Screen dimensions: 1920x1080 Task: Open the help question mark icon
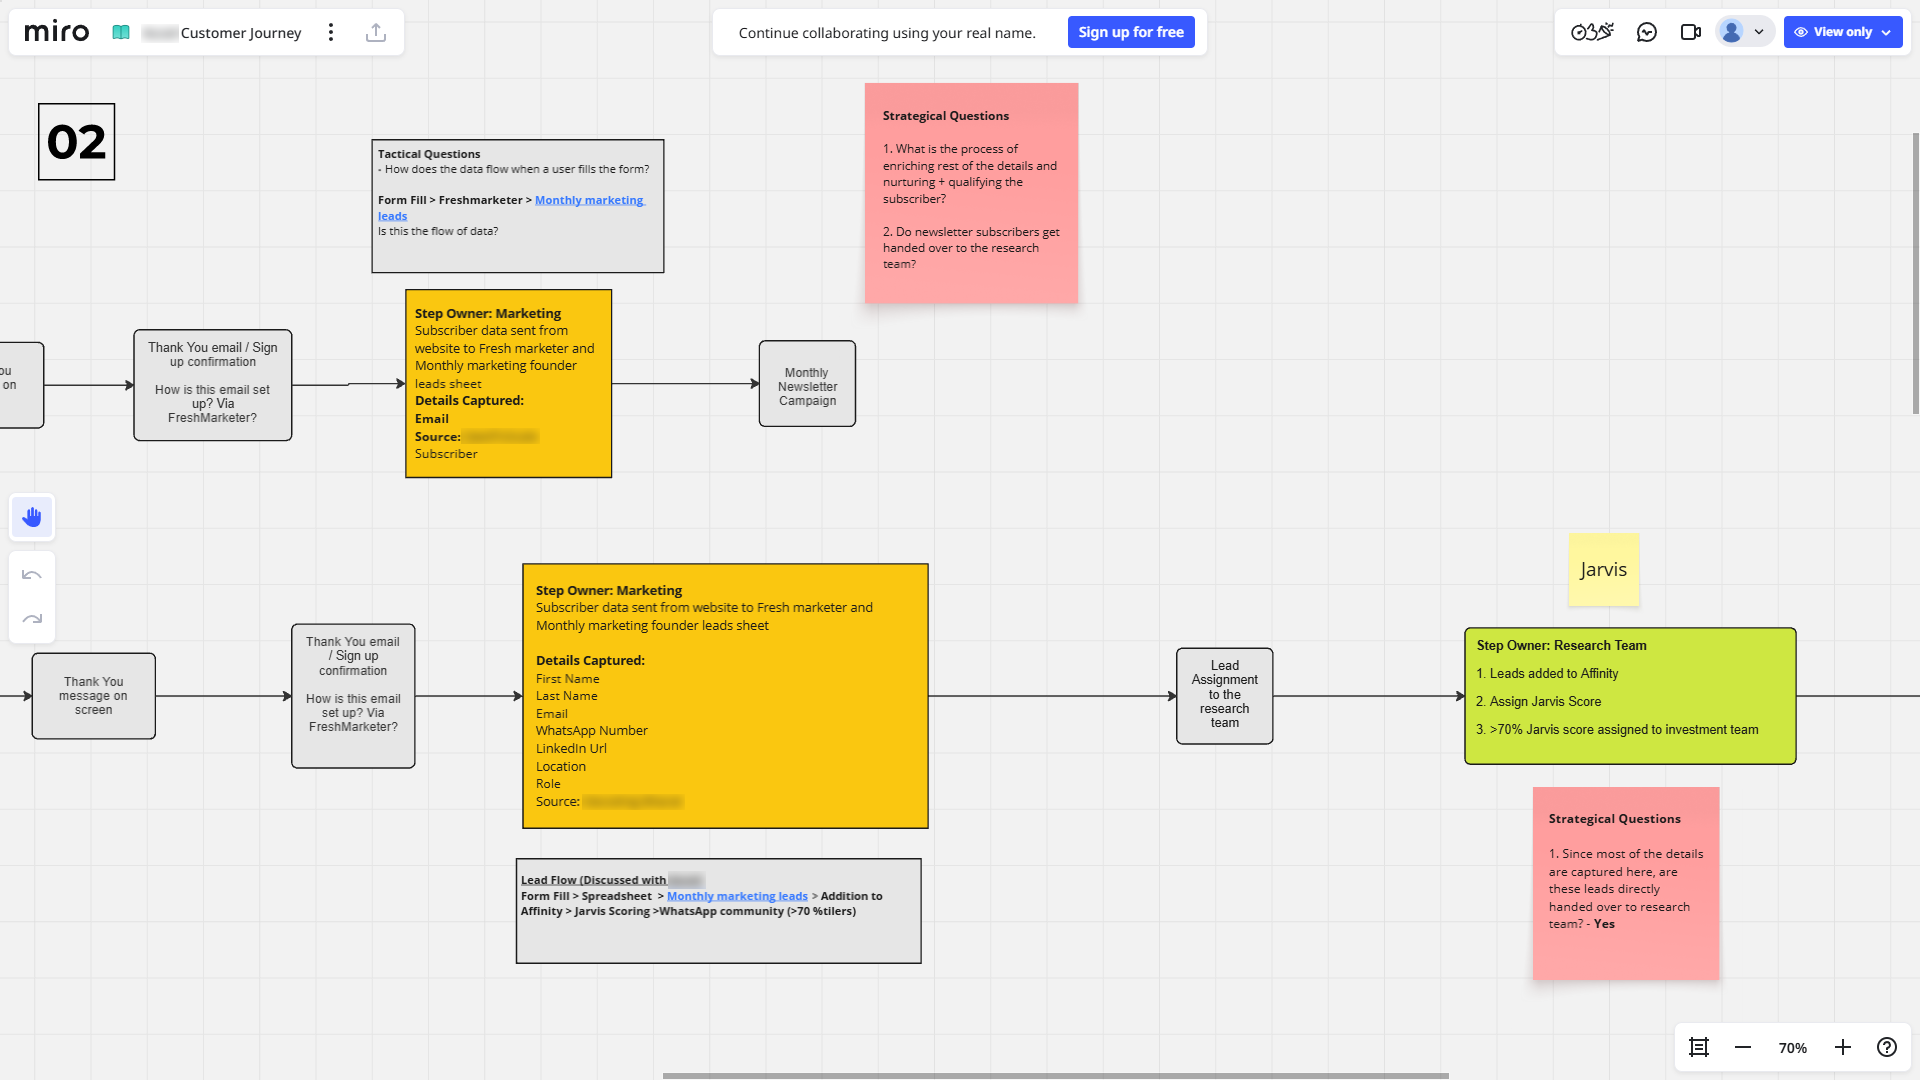click(1887, 1047)
